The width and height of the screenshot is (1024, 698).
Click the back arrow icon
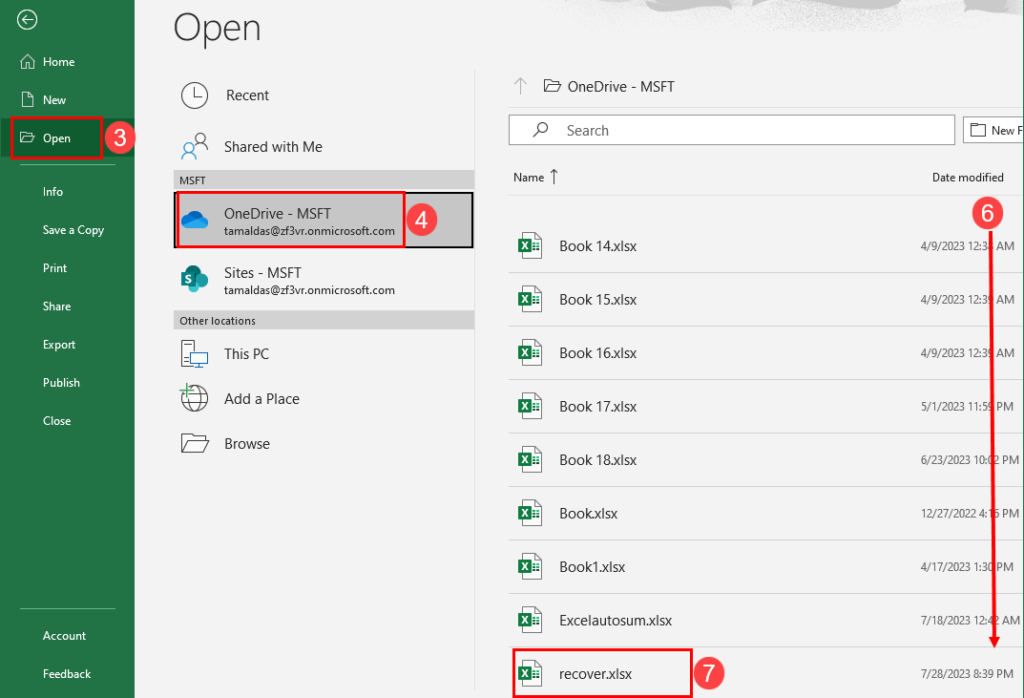pos(27,20)
